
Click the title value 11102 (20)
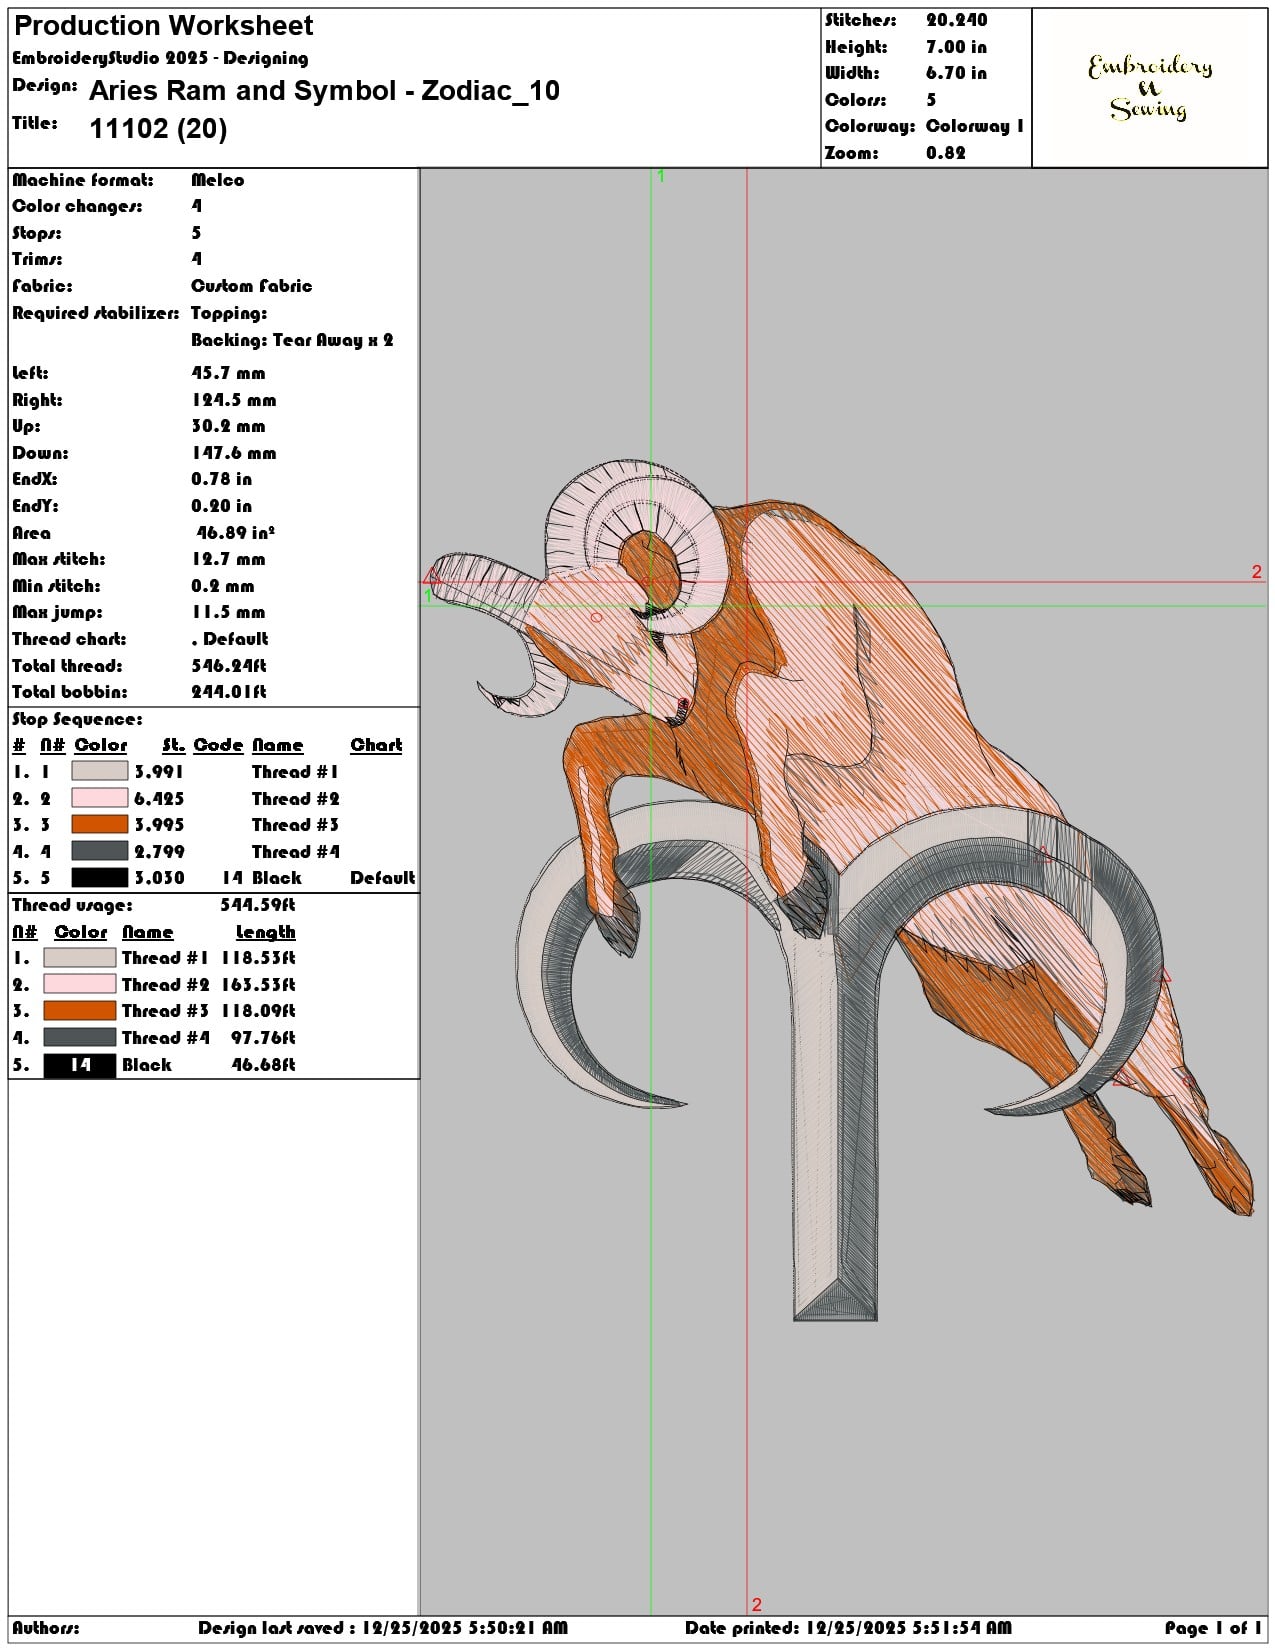coord(158,129)
